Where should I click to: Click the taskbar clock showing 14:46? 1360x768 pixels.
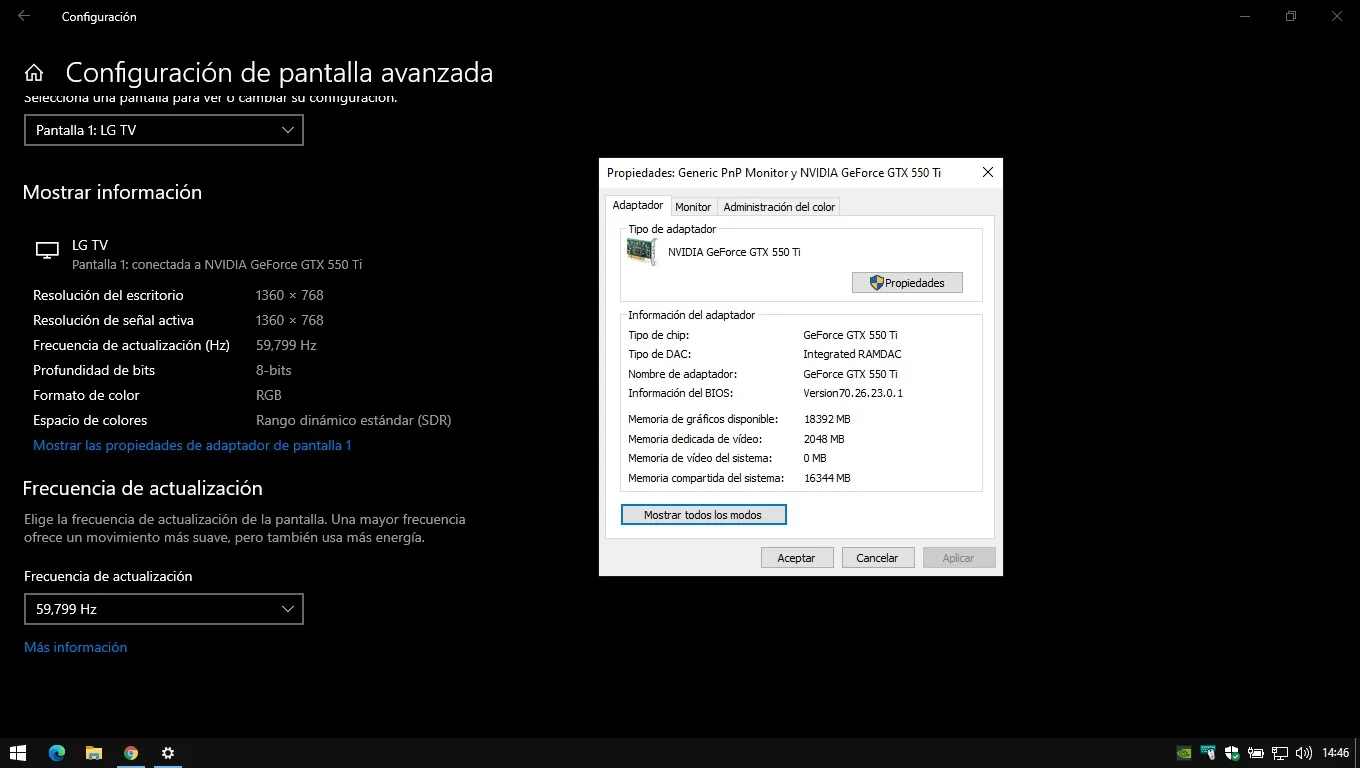pyautogui.click(x=1336, y=753)
